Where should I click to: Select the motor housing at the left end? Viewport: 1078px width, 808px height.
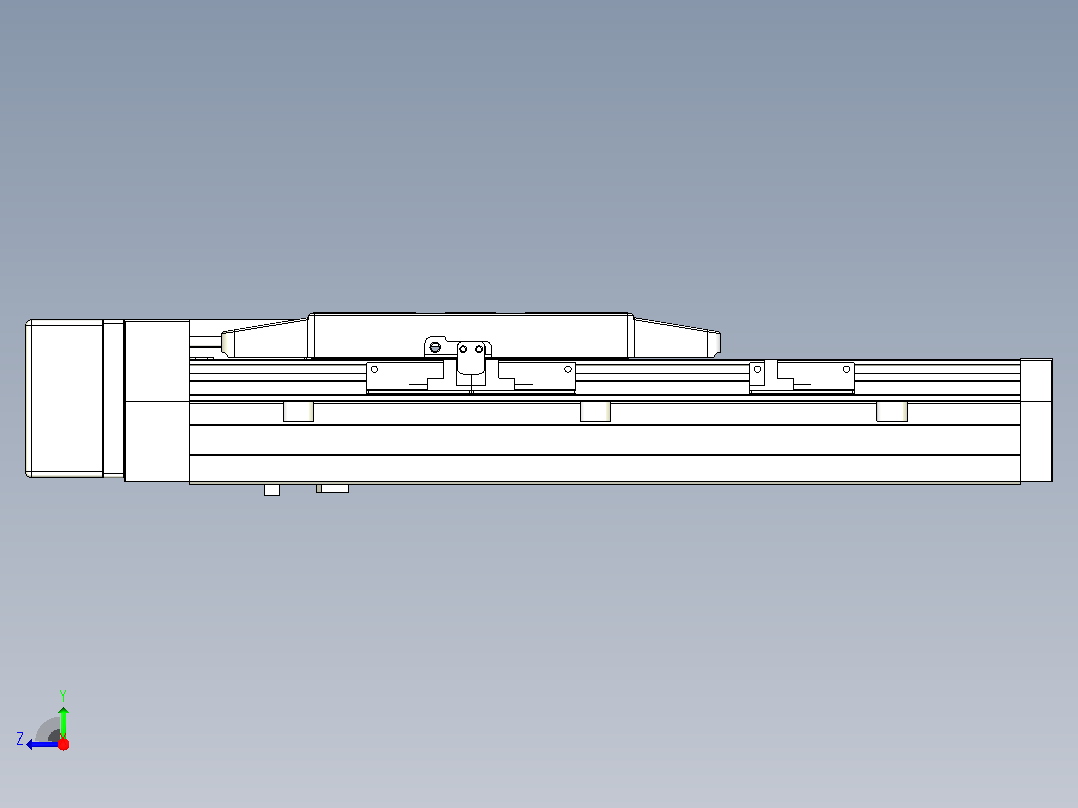click(64, 398)
